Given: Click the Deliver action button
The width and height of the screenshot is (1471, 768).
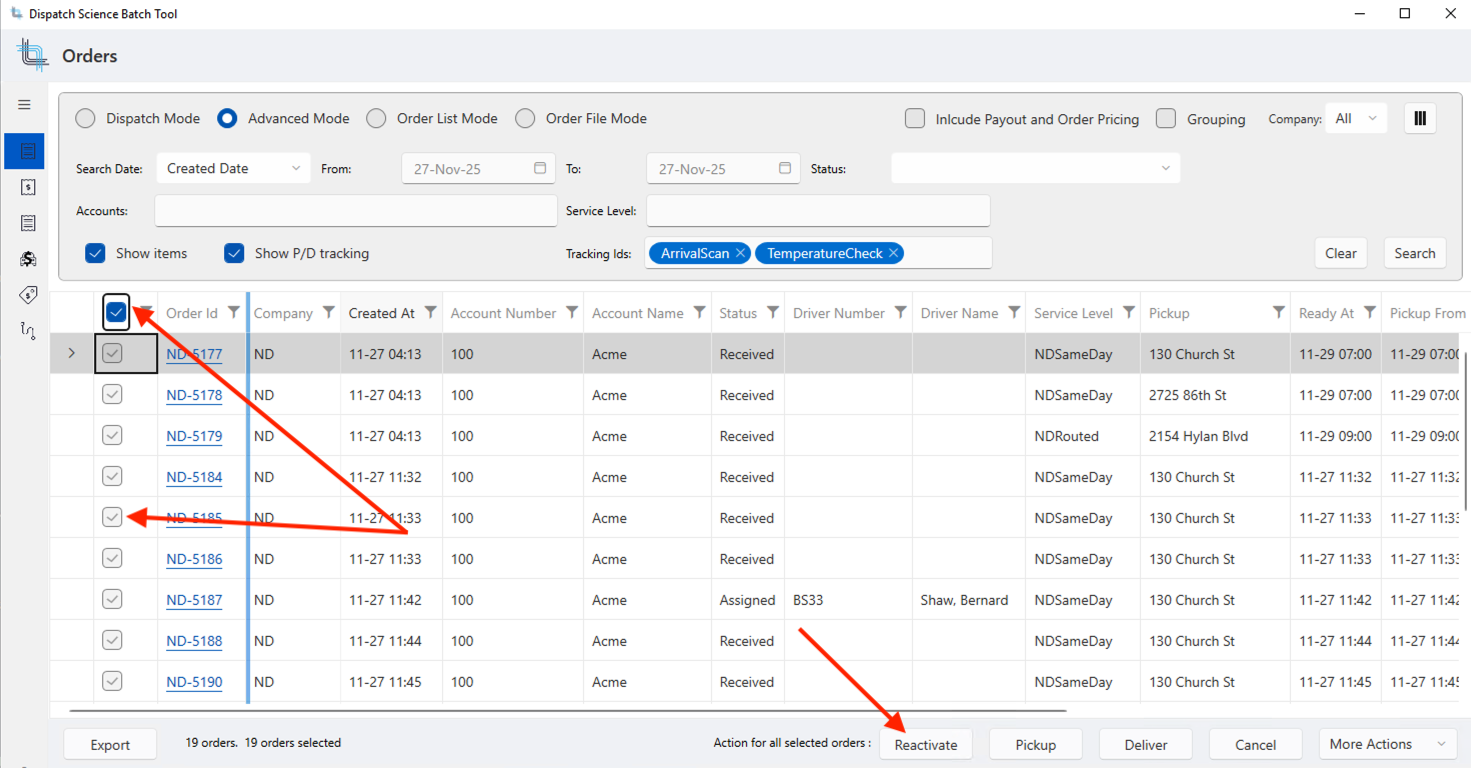Looking at the screenshot, I should point(1146,744).
